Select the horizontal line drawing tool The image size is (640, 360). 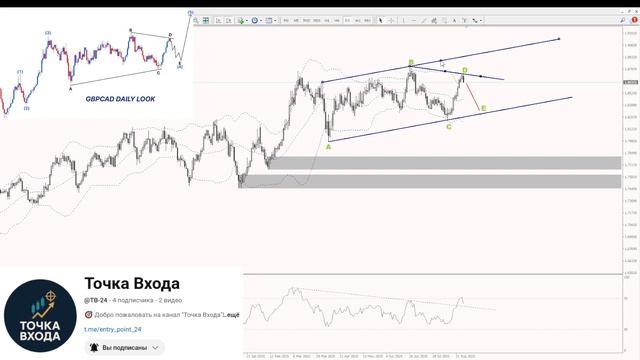tap(414, 20)
